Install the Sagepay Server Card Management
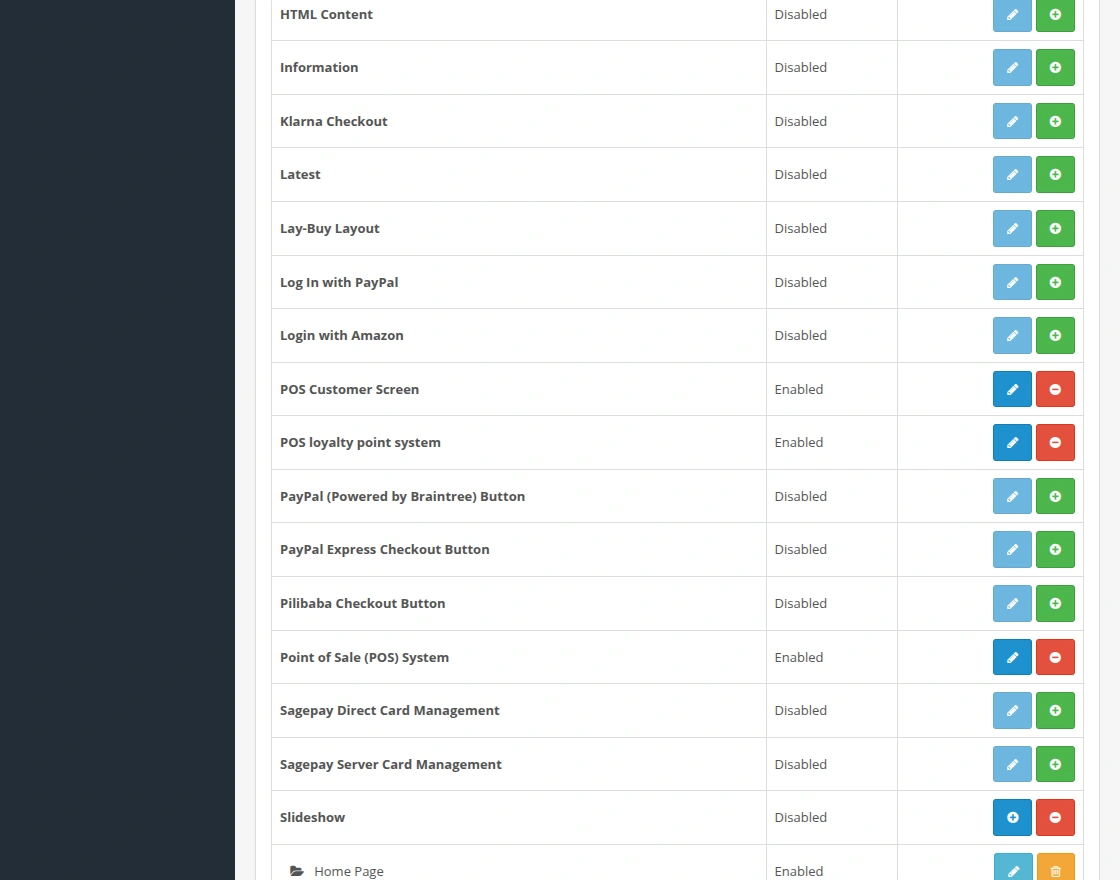Viewport: 1120px width, 880px height. click(1055, 764)
